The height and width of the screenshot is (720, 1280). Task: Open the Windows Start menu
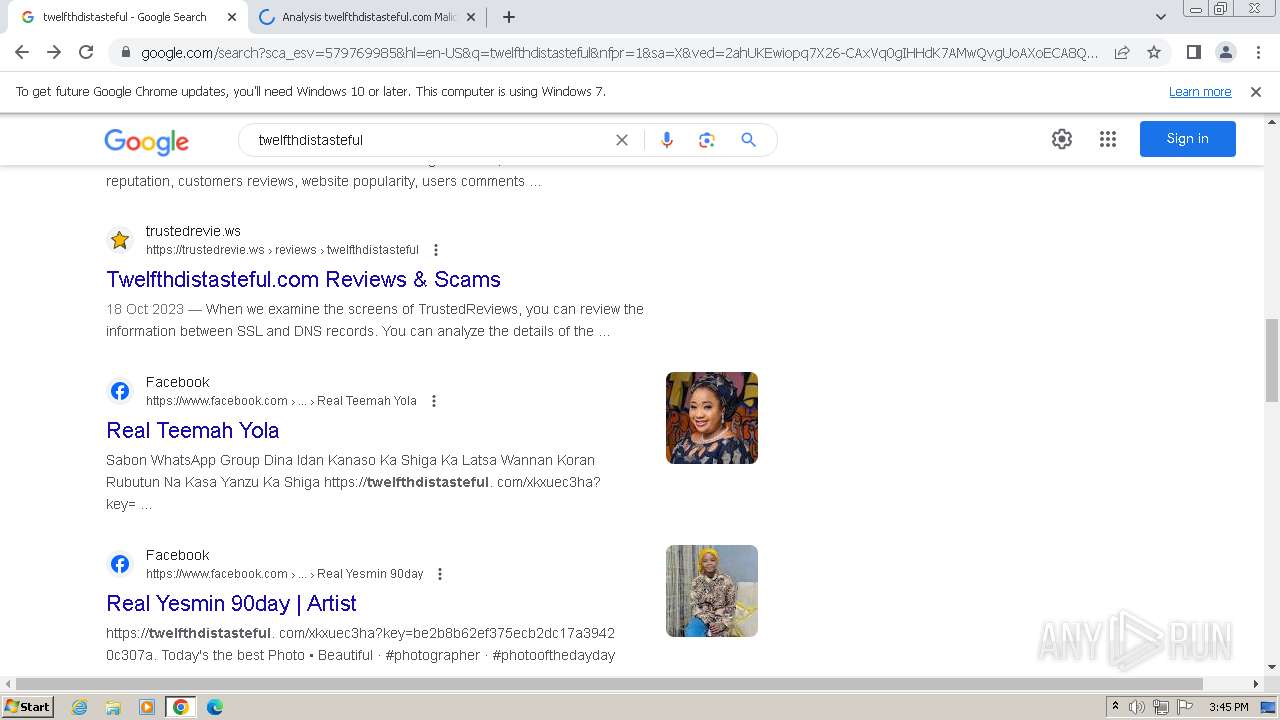(27, 706)
